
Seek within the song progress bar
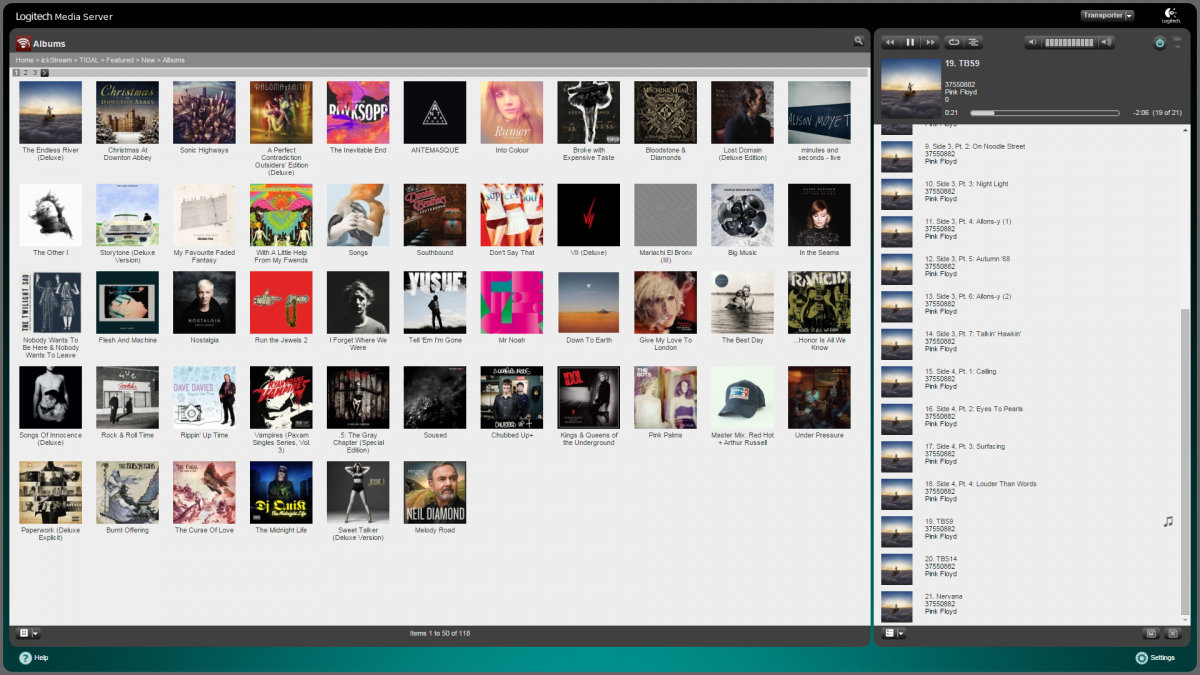(1045, 113)
